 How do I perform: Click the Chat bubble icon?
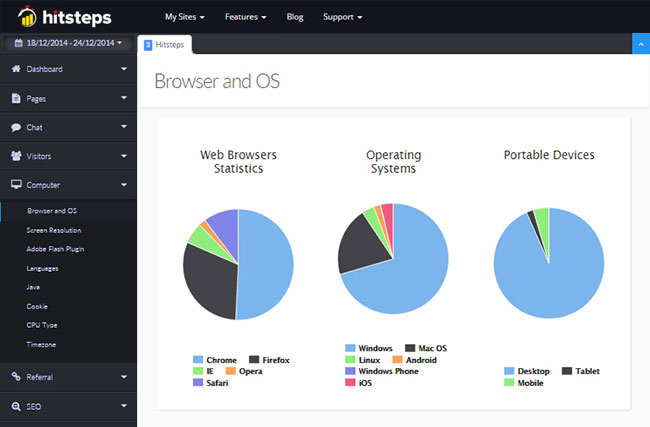[x=16, y=128]
